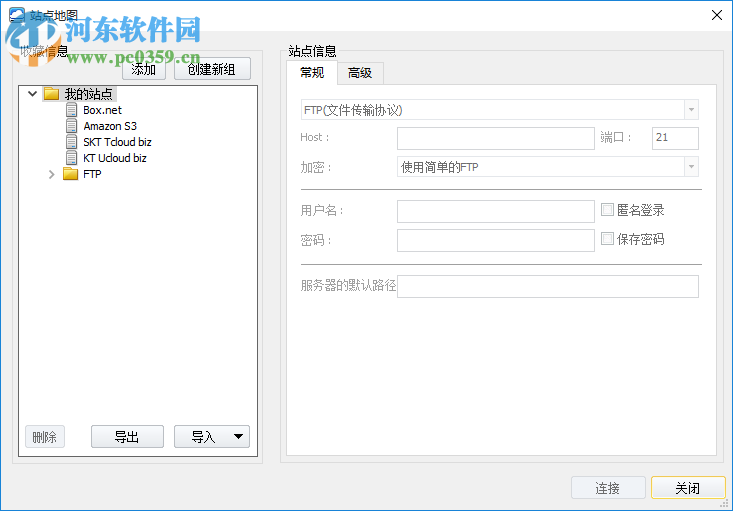
Task: Expand the FTP folder node
Action: click(51, 174)
